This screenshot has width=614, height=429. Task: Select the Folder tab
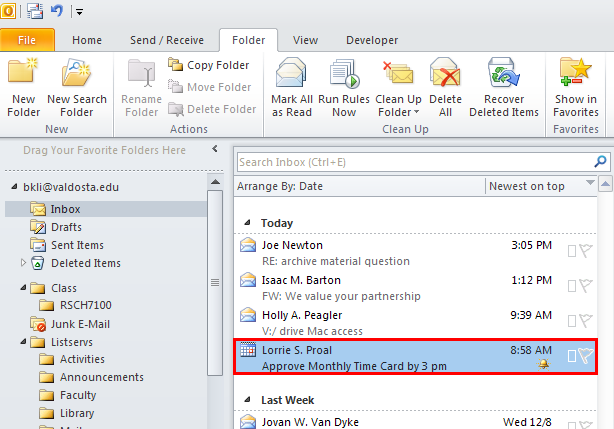[249, 40]
